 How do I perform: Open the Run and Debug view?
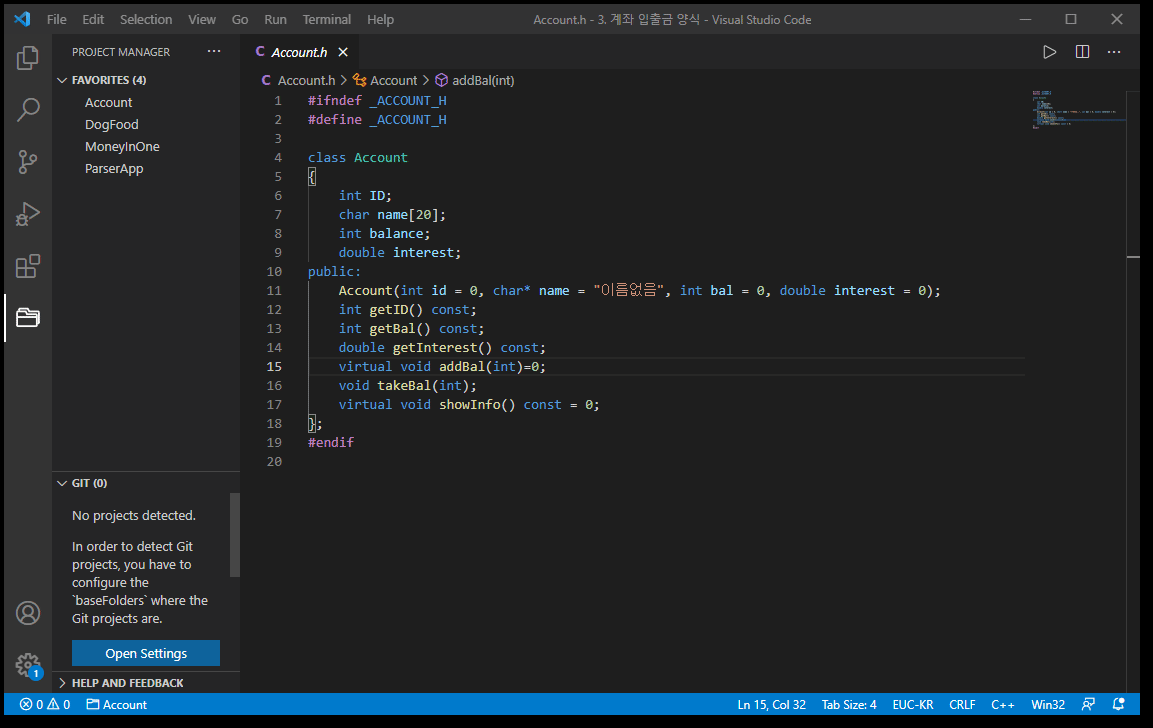pyautogui.click(x=28, y=214)
